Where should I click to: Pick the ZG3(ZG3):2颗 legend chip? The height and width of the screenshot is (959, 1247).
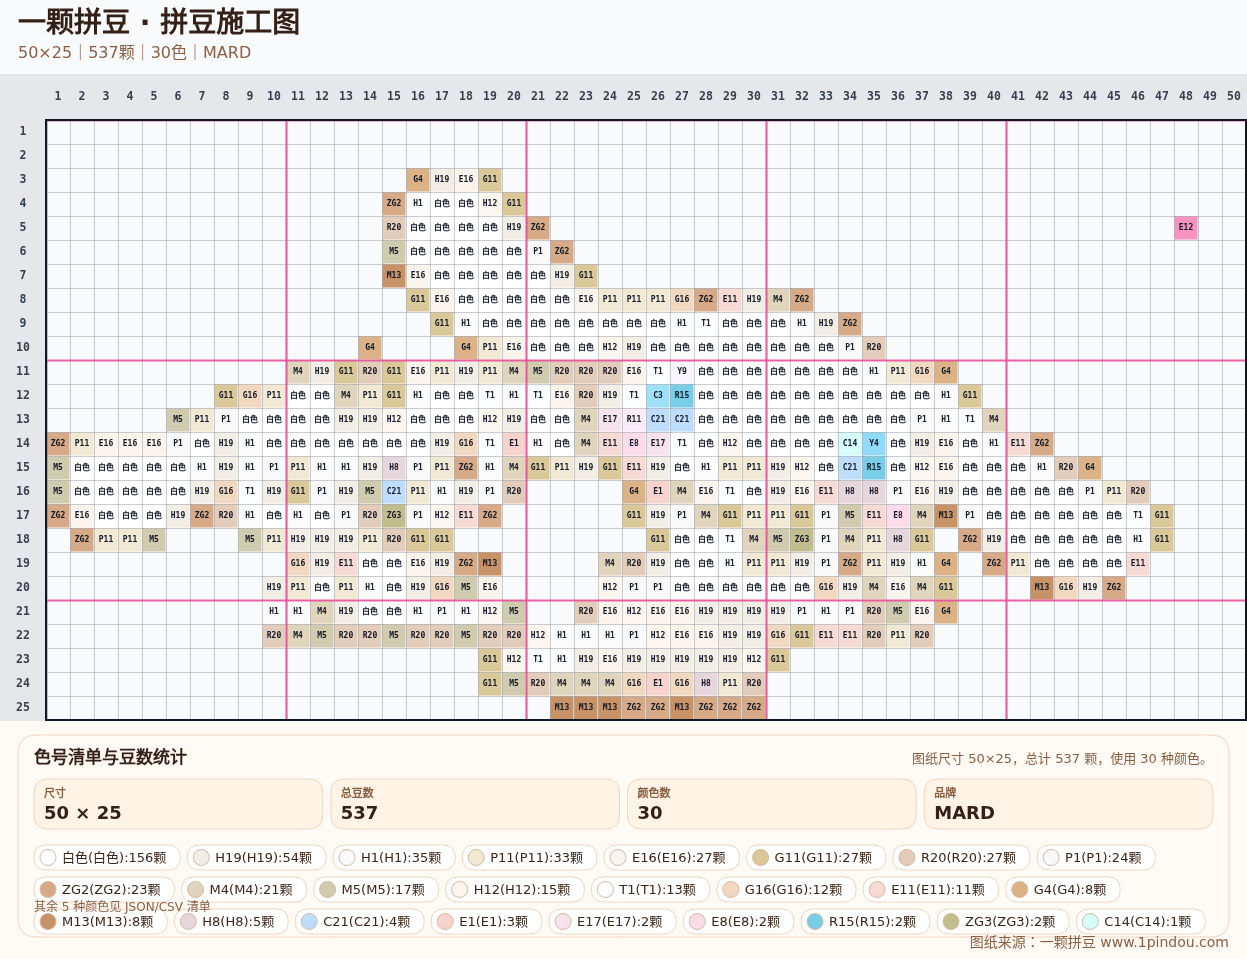pyautogui.click(x=1003, y=922)
